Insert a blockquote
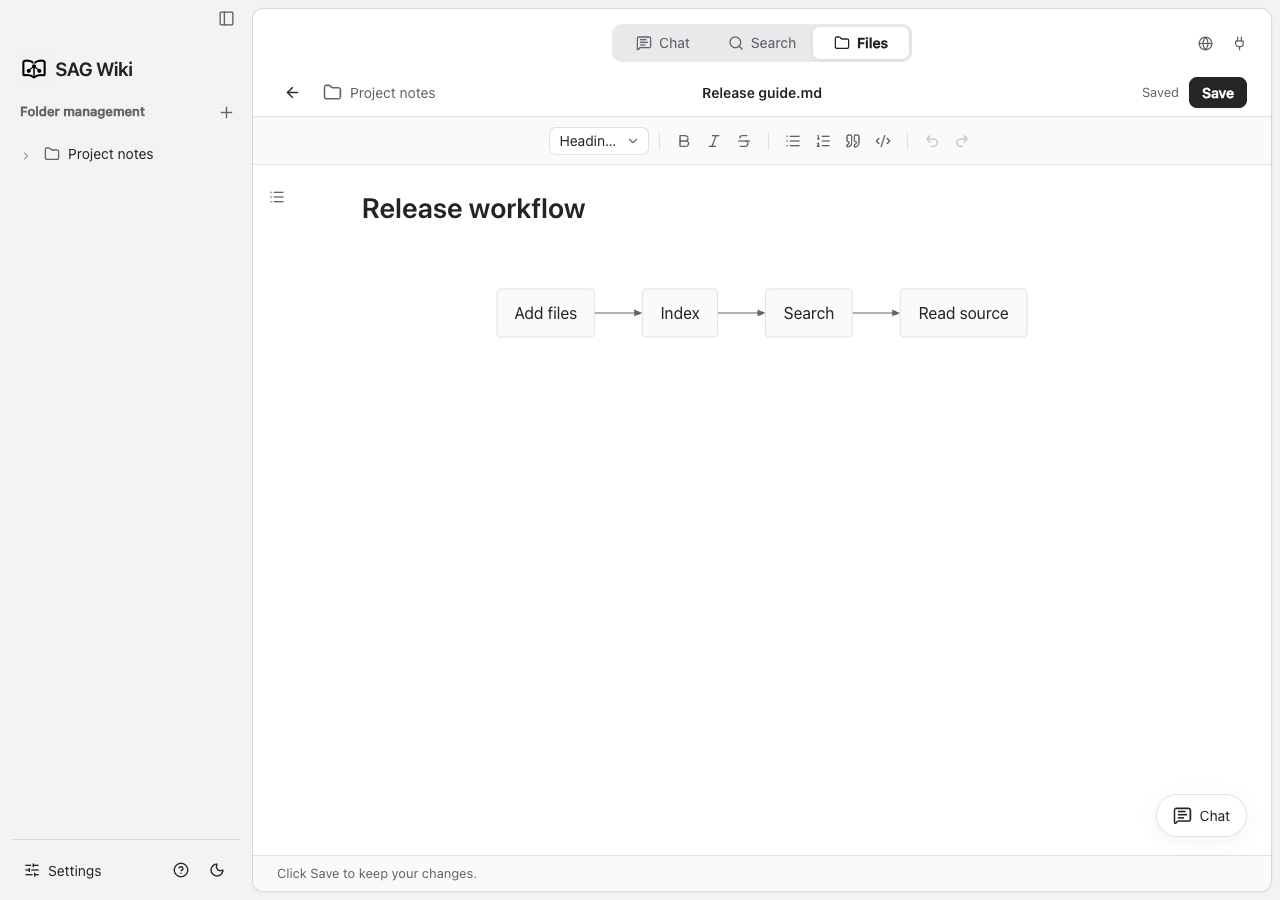Screen dimensions: 1280x900 coord(853,141)
